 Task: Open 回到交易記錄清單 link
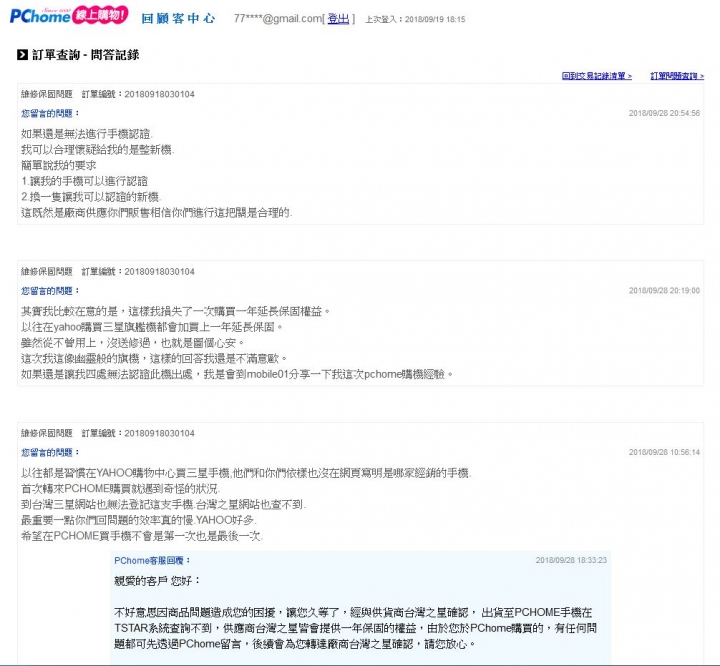(x=596, y=76)
